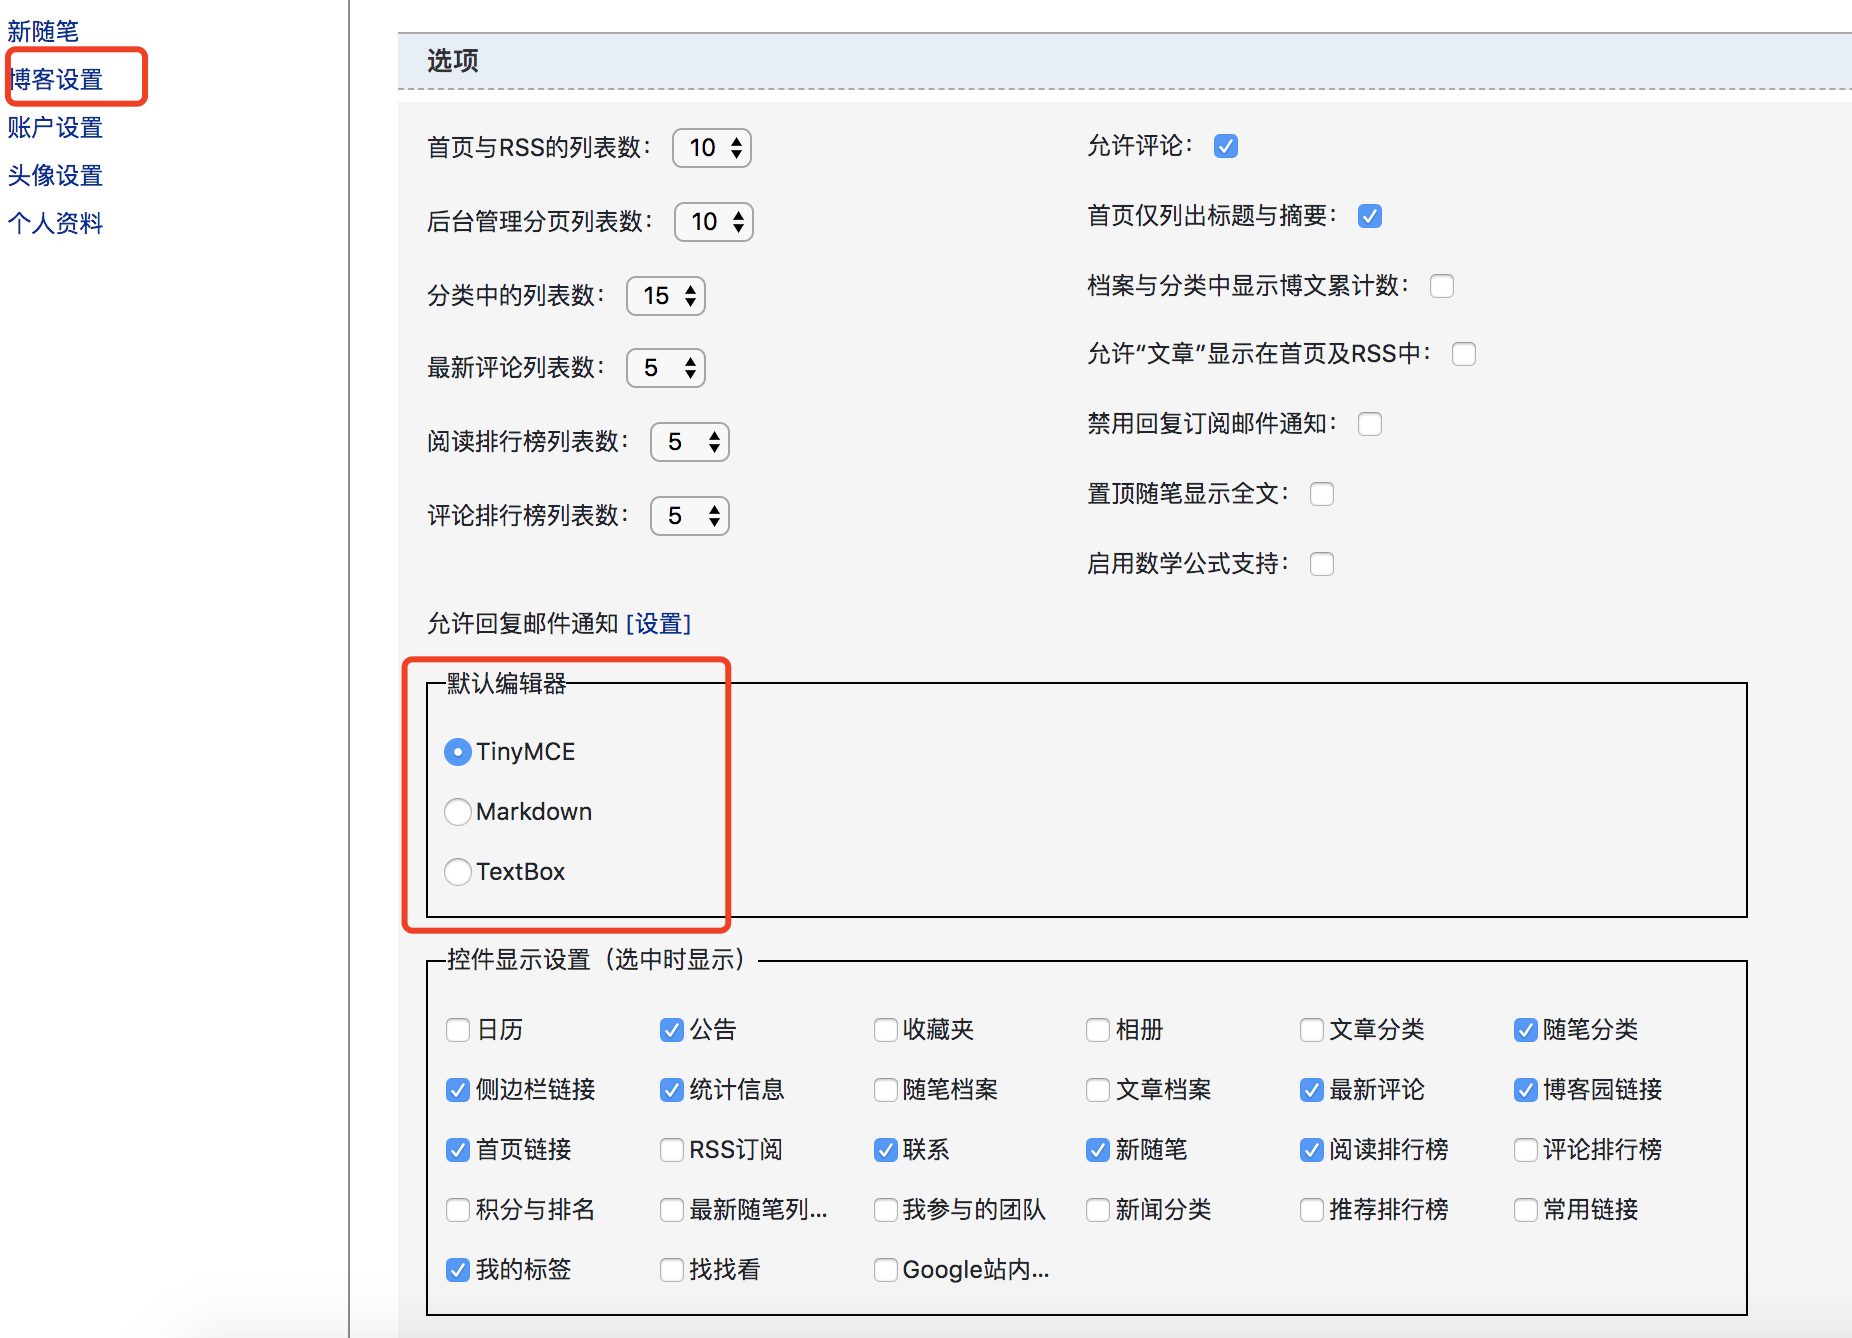1852x1338 pixels.
Task: Open 账户设置 from the sidebar
Action: [x=55, y=127]
